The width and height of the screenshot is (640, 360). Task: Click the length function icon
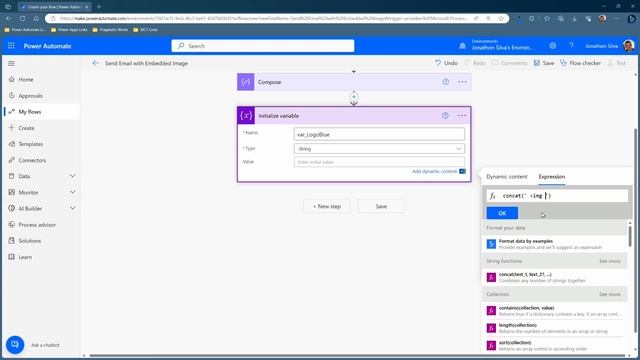(491, 328)
